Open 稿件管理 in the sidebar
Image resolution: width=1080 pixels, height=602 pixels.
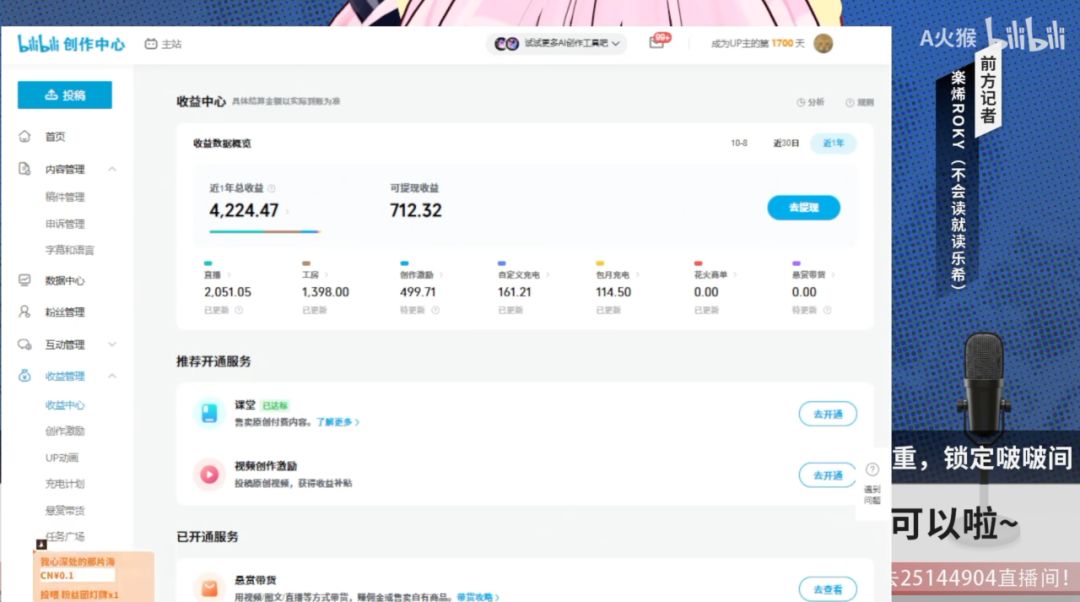pos(65,197)
